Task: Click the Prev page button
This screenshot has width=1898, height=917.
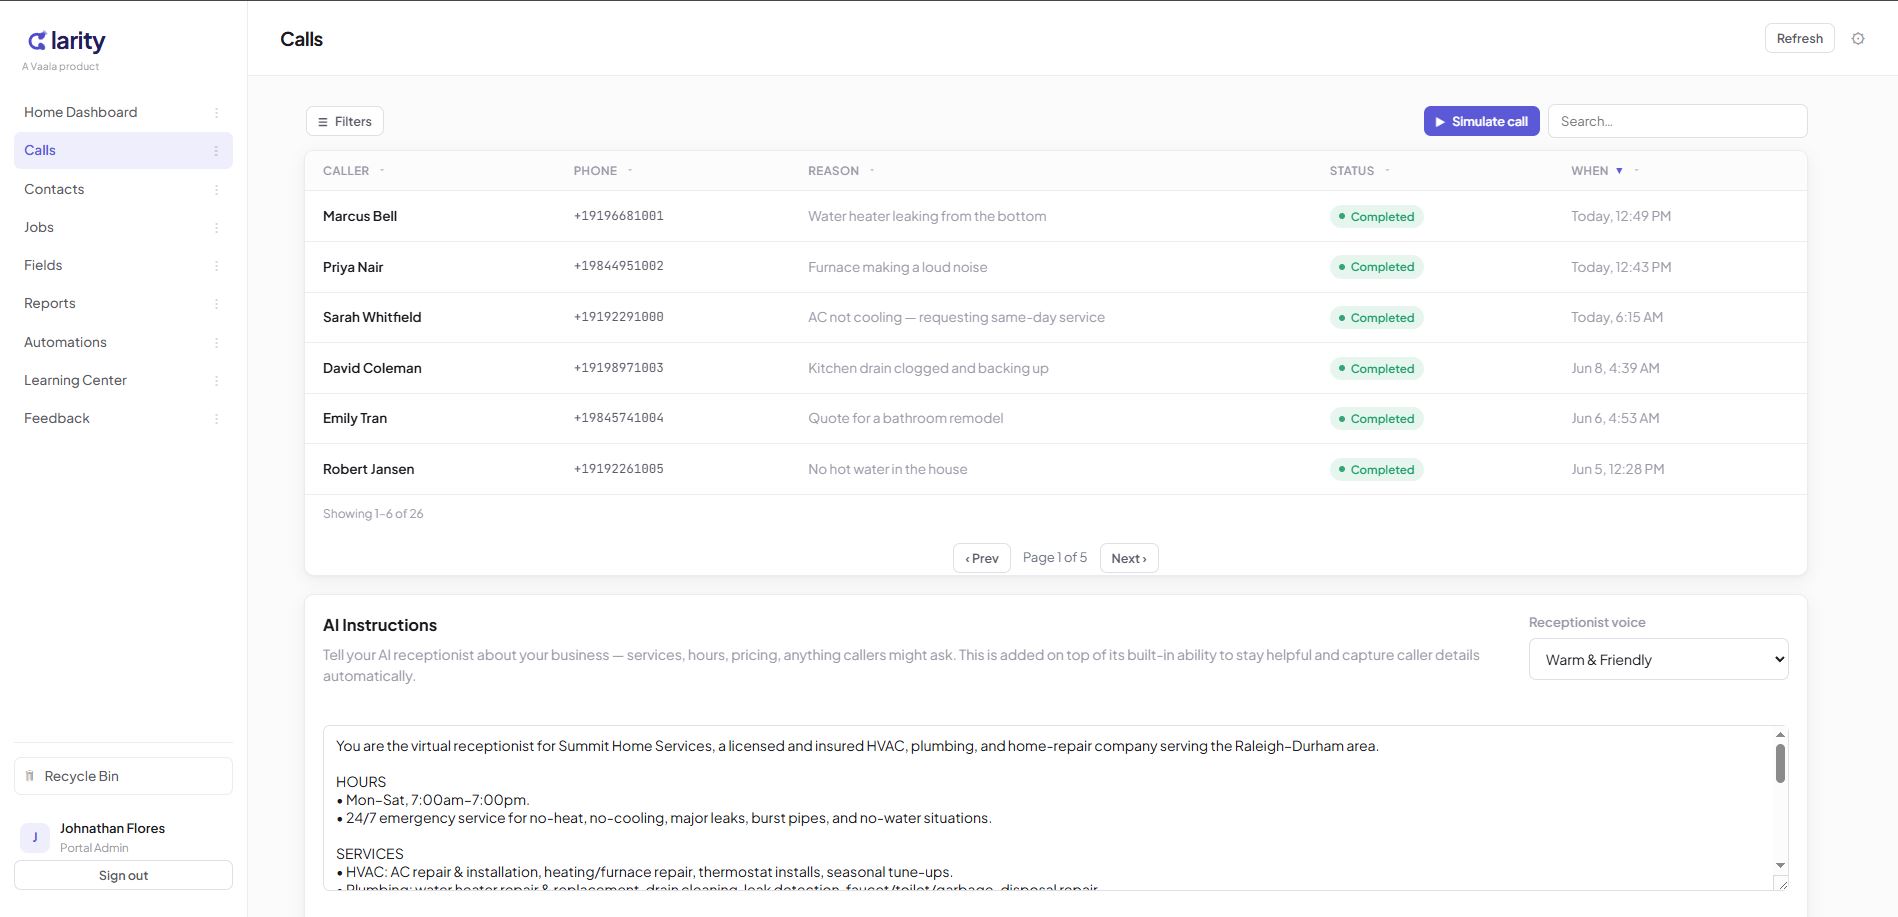Action: point(982,558)
